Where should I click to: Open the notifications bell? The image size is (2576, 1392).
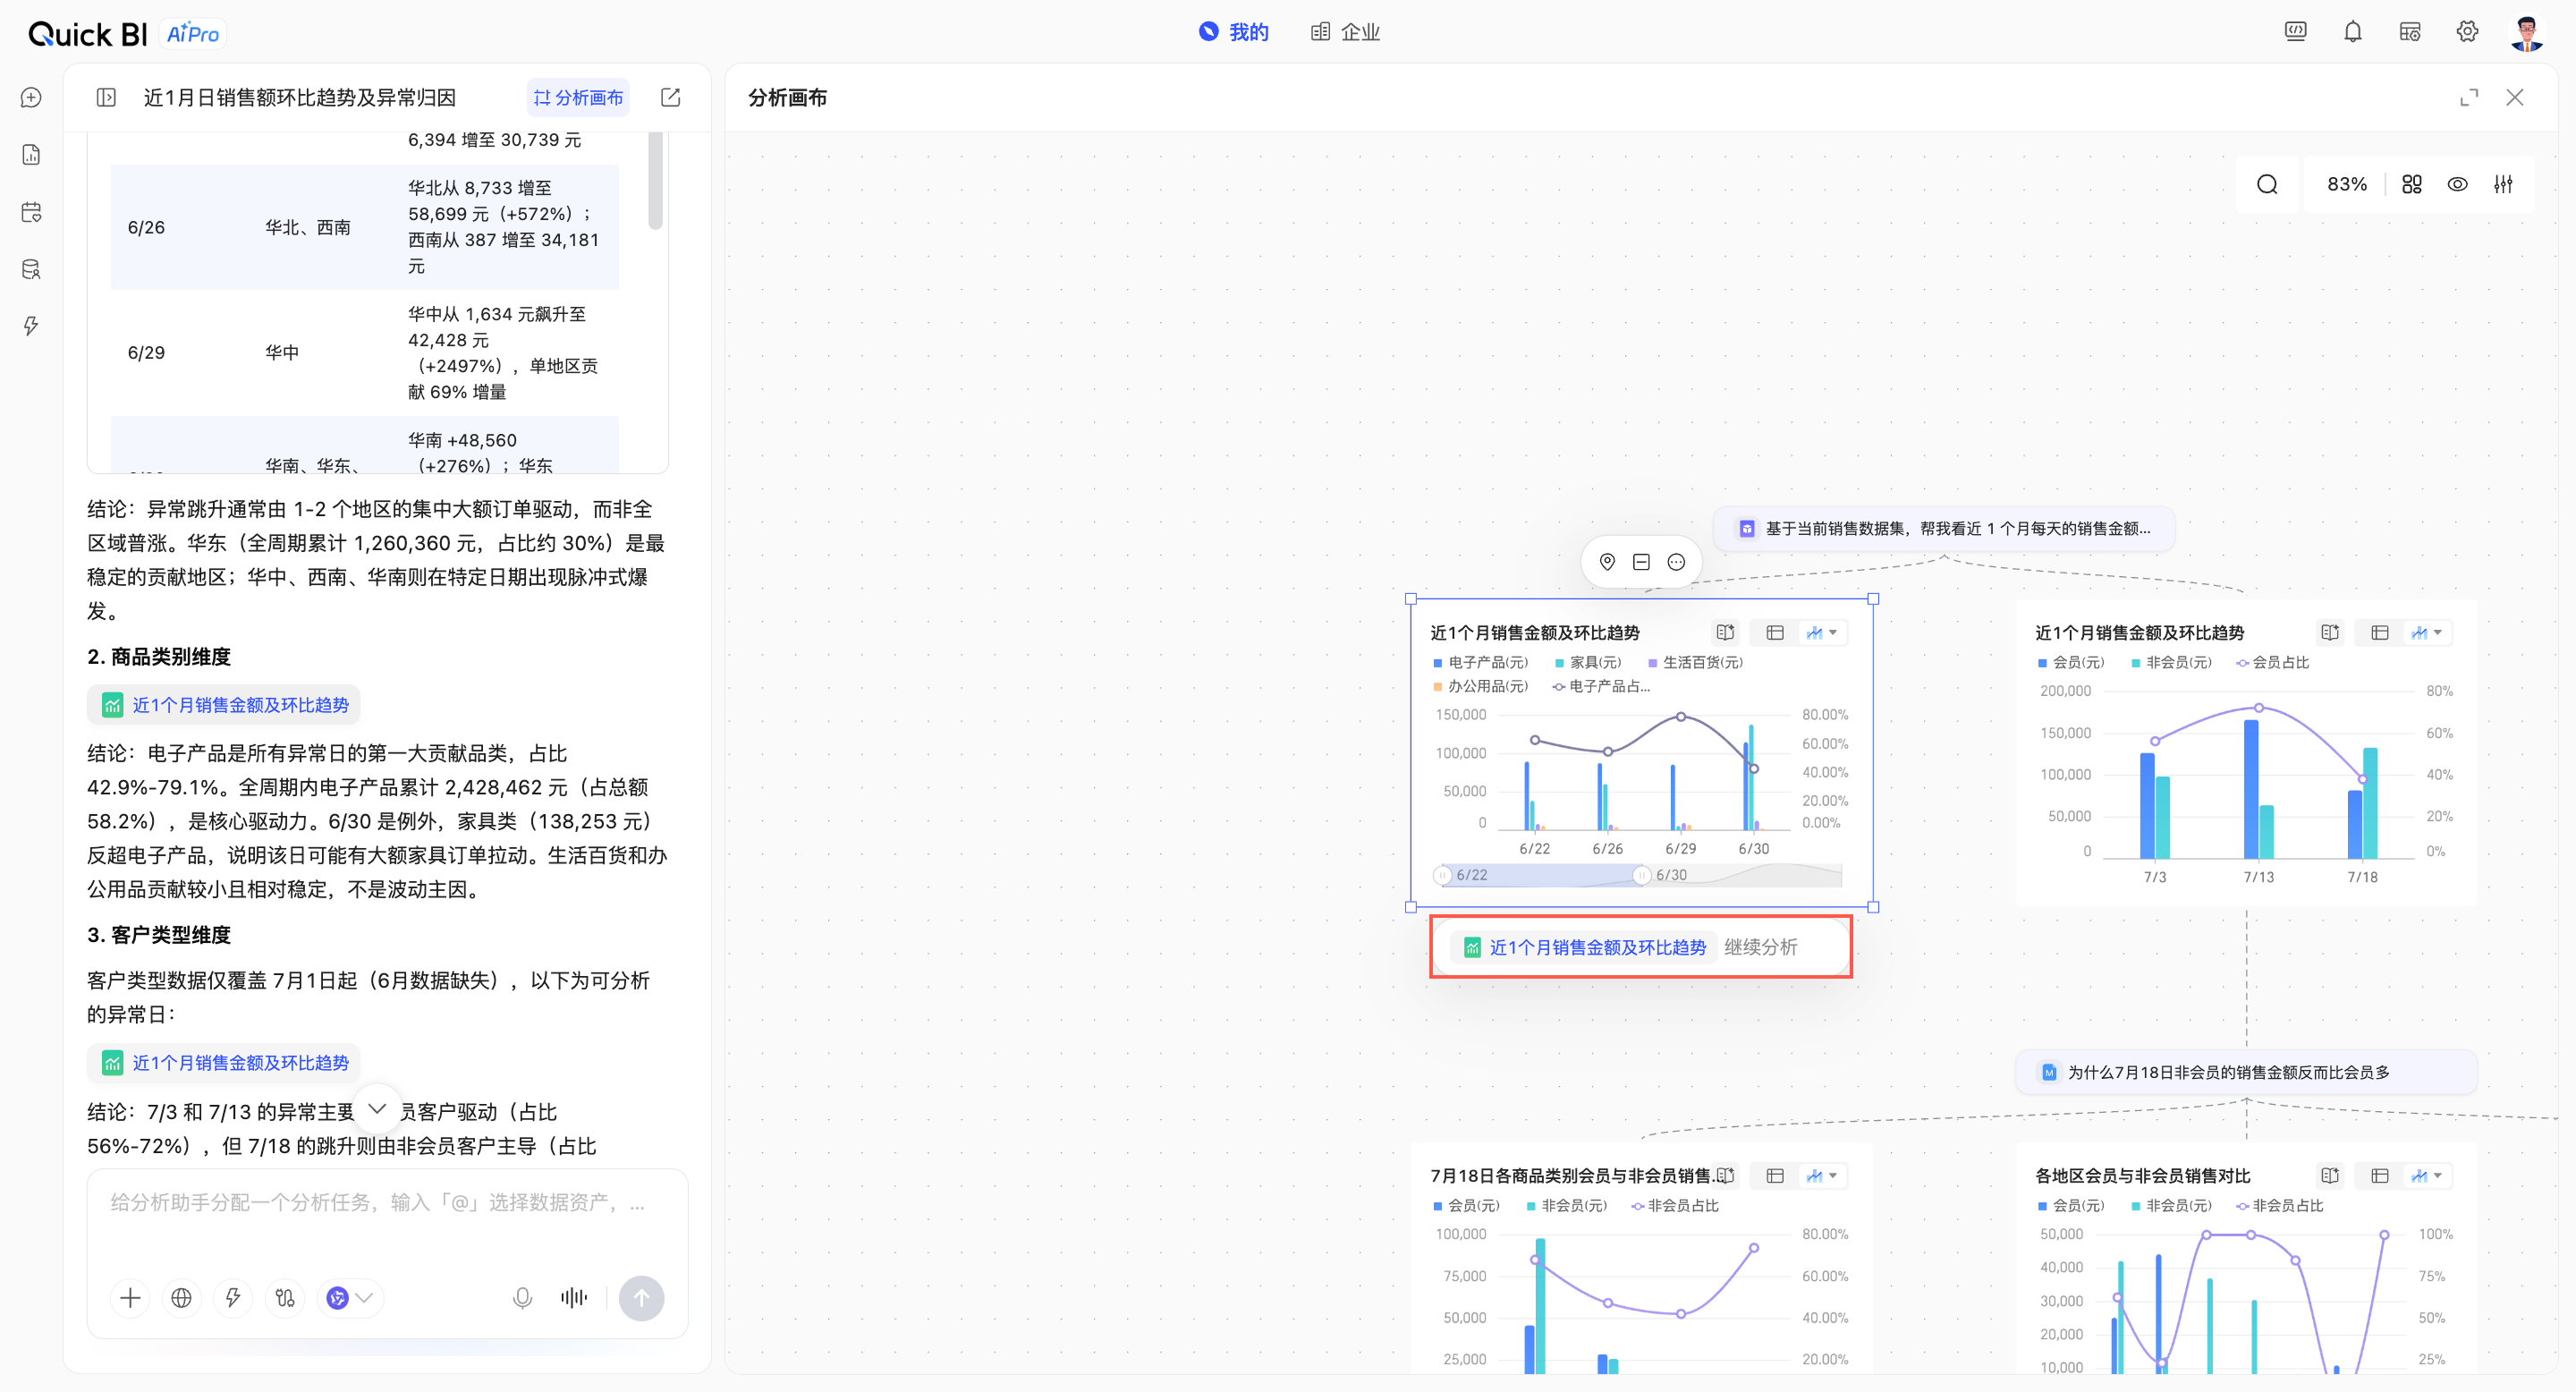2352,32
